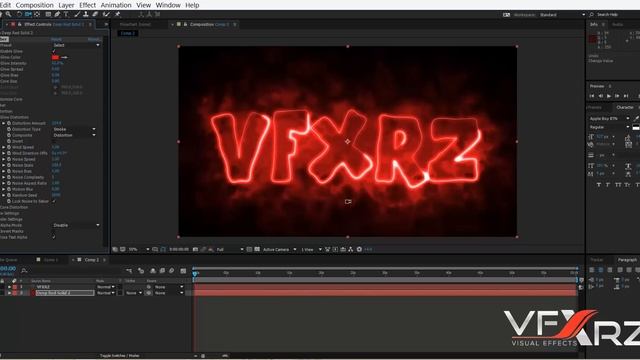
Task: Select the Roto Brush tool
Action: [x=106, y=14]
